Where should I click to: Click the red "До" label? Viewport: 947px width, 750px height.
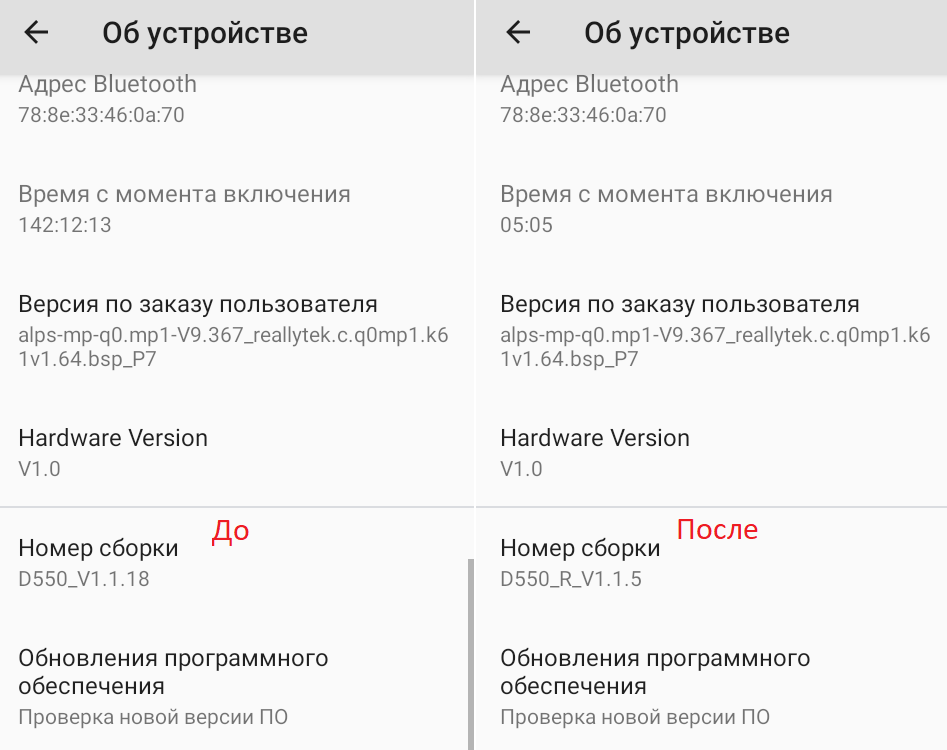coord(230,531)
